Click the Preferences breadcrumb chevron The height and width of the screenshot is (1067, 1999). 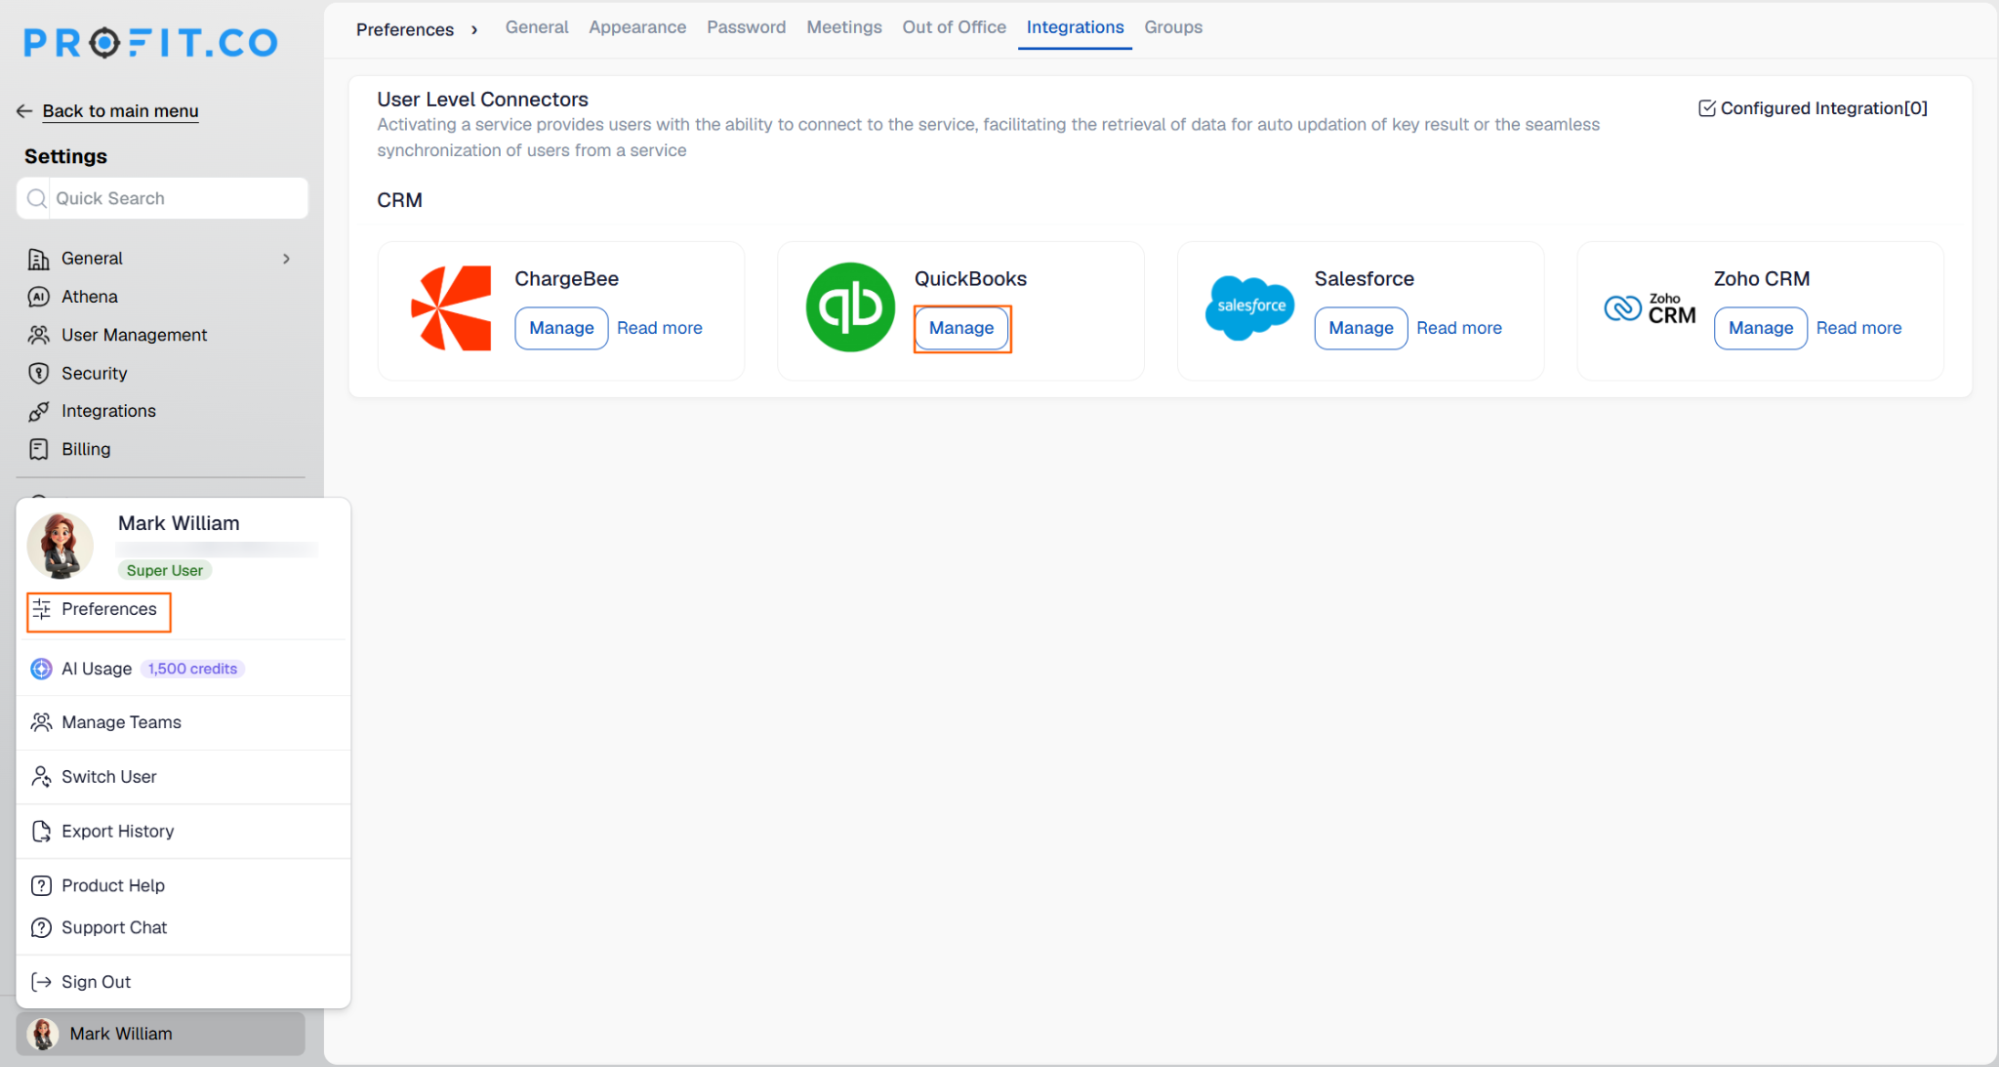point(474,30)
